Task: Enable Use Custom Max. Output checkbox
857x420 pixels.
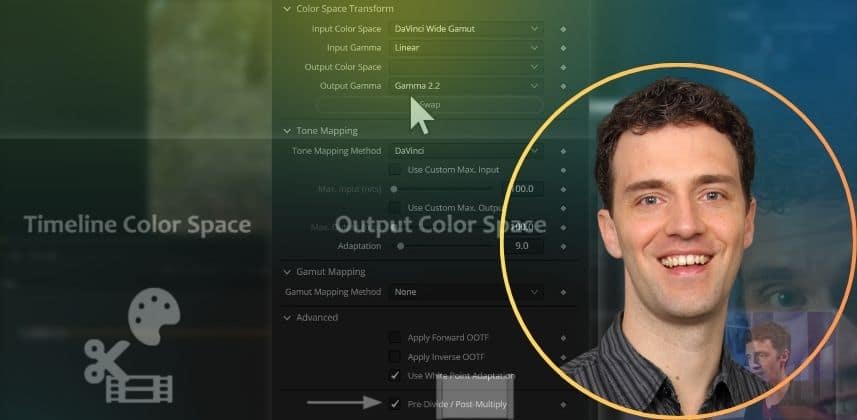Action: point(395,208)
